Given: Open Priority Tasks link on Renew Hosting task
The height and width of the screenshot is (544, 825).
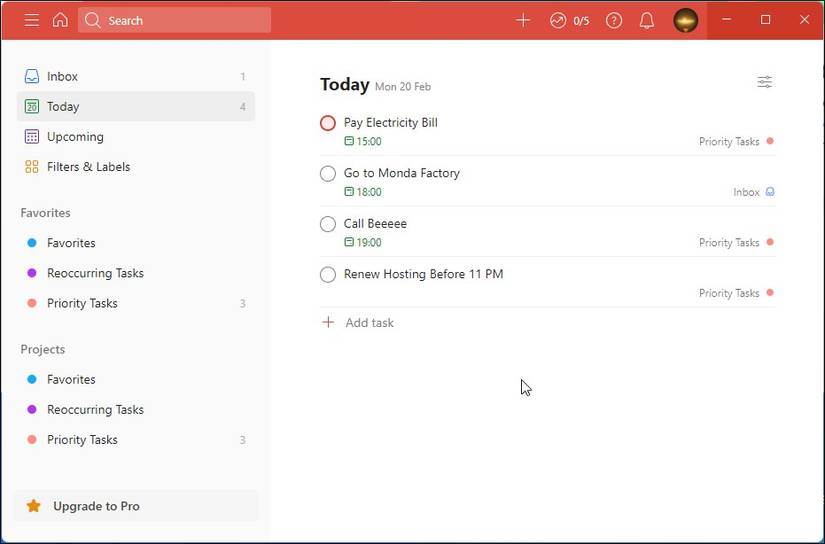Looking at the screenshot, I should click(736, 293).
